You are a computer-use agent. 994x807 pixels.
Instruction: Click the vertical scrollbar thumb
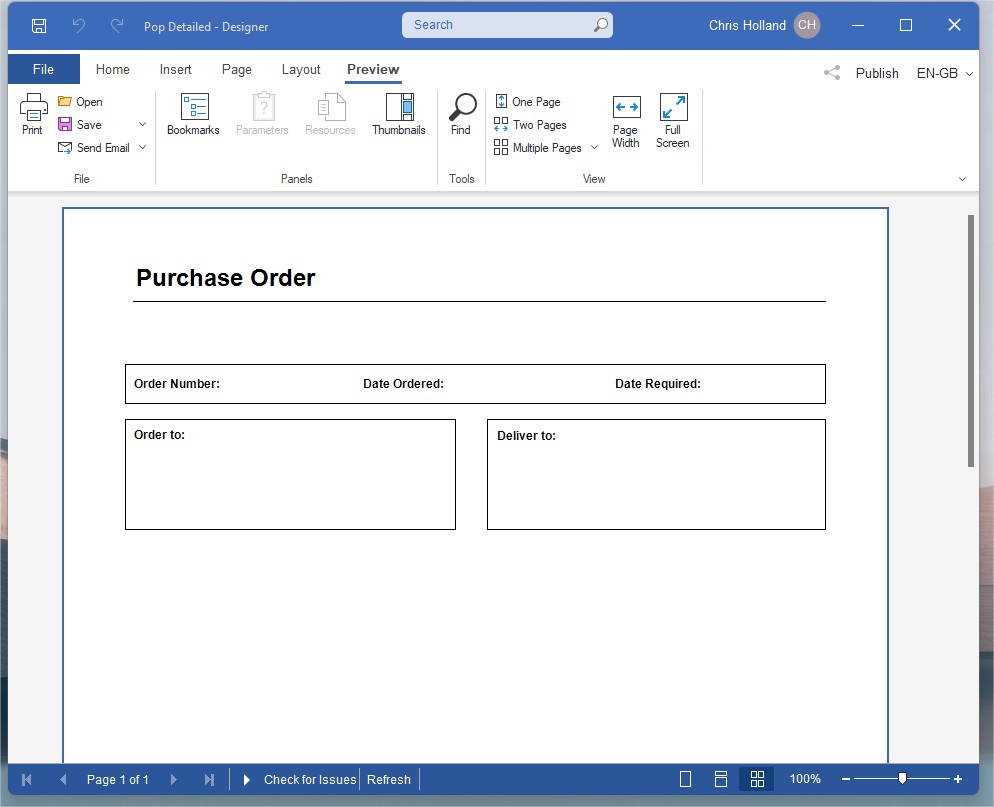click(971, 340)
